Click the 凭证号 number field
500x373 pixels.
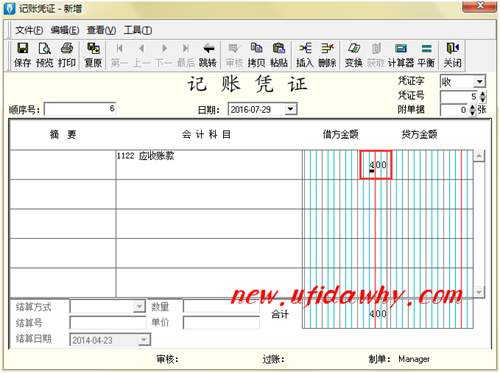(459, 97)
